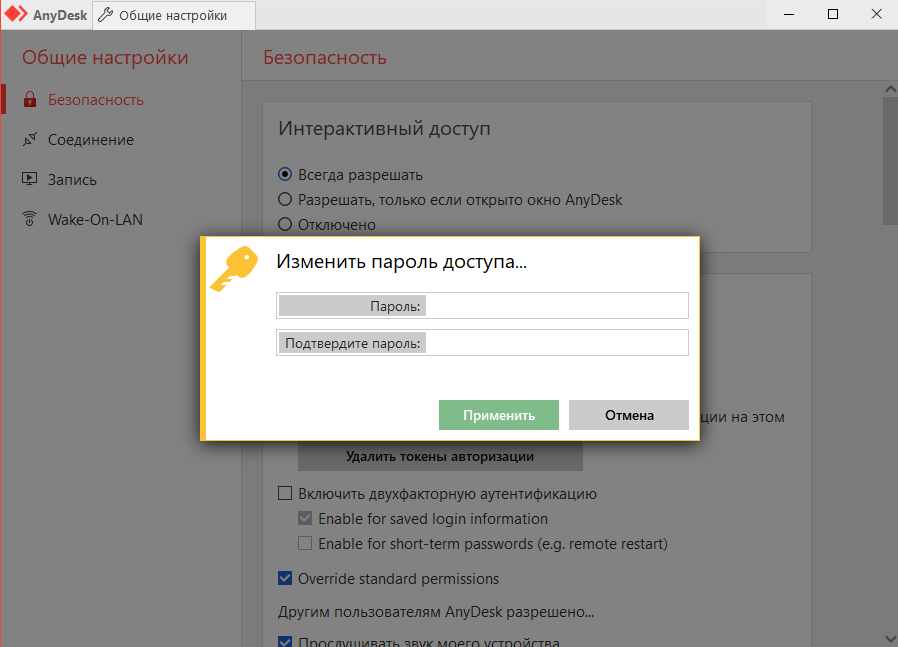The height and width of the screenshot is (647, 898).
Task: Cancel the dialog with the Отмена button
Action: tap(628, 415)
